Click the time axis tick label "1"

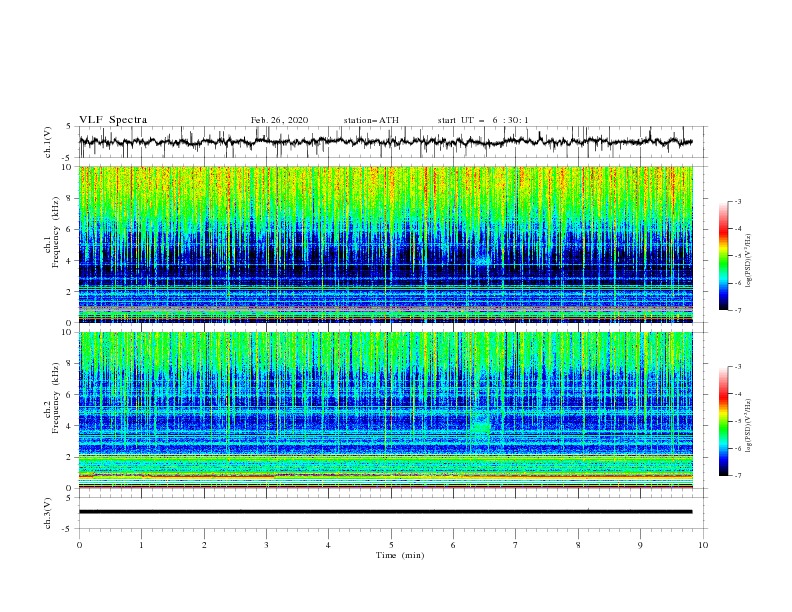(x=141, y=545)
